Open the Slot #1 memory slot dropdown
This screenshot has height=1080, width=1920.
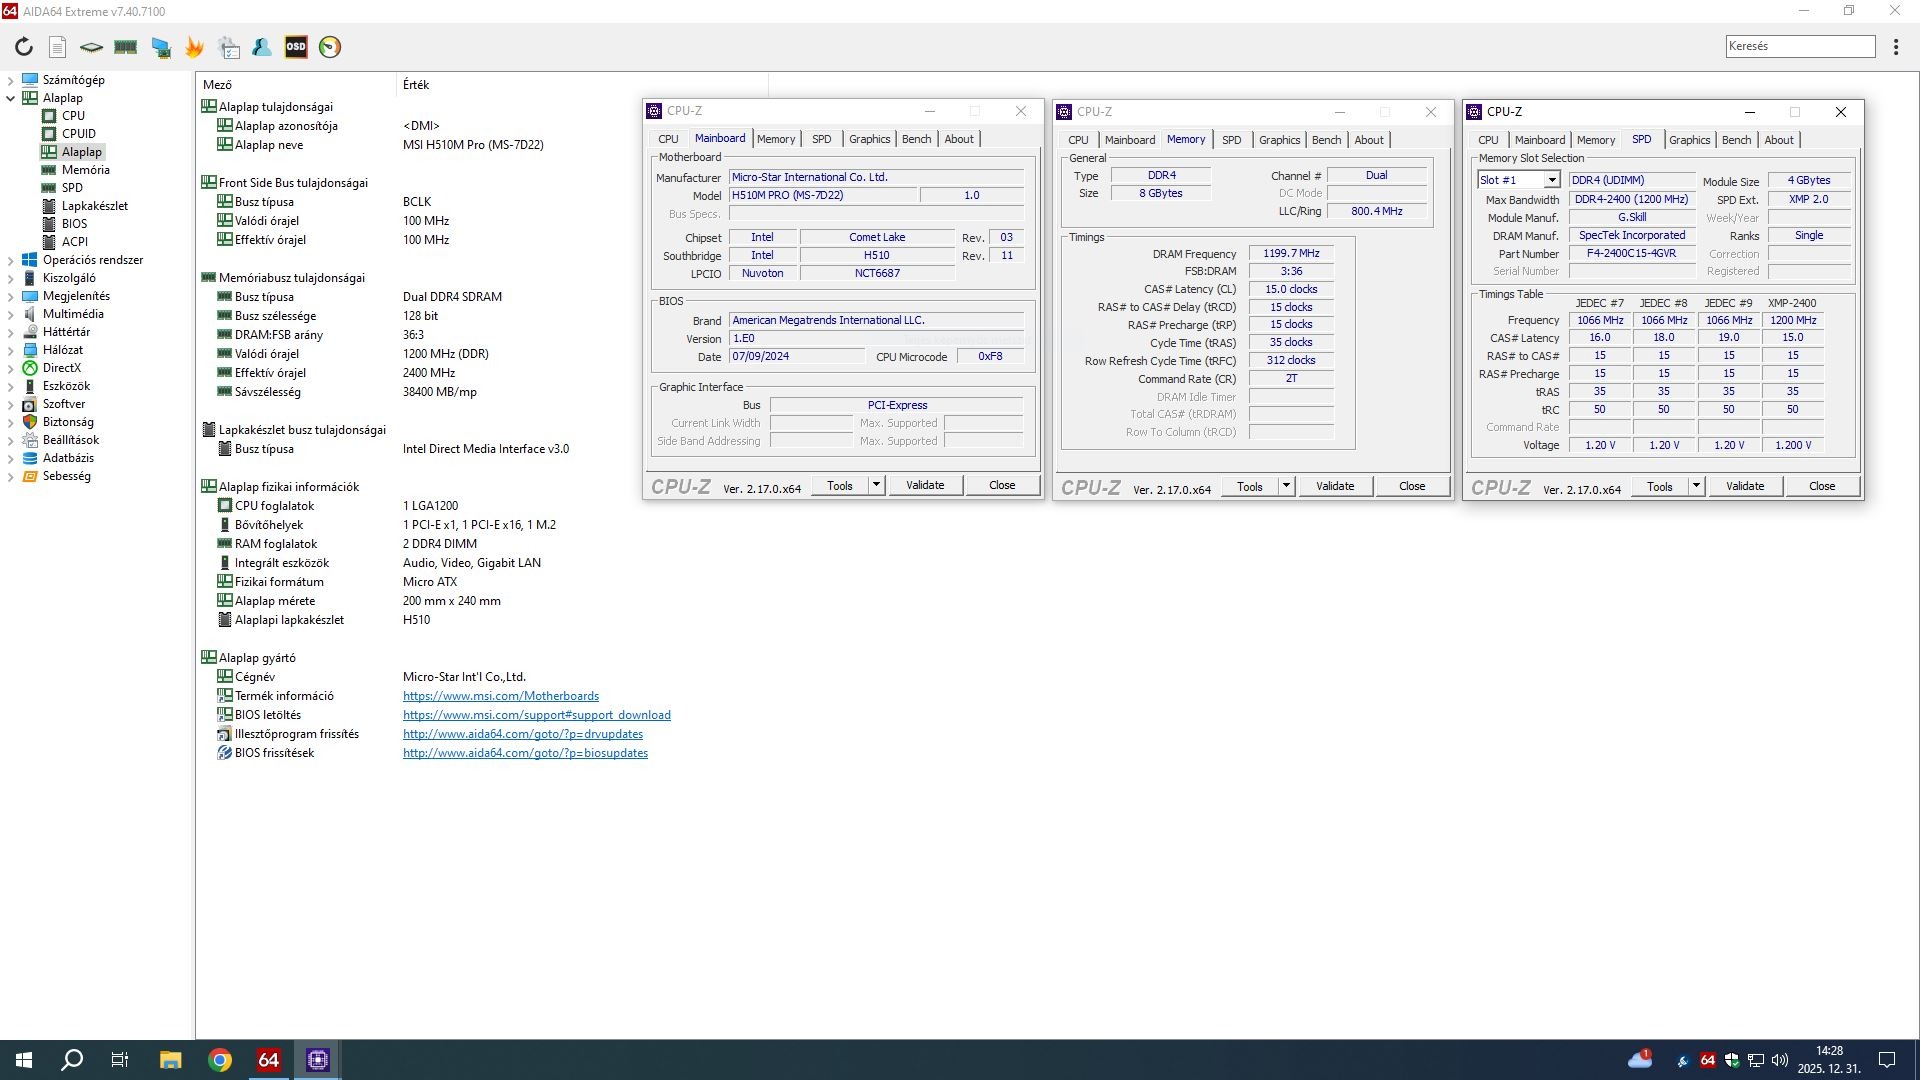click(1551, 180)
